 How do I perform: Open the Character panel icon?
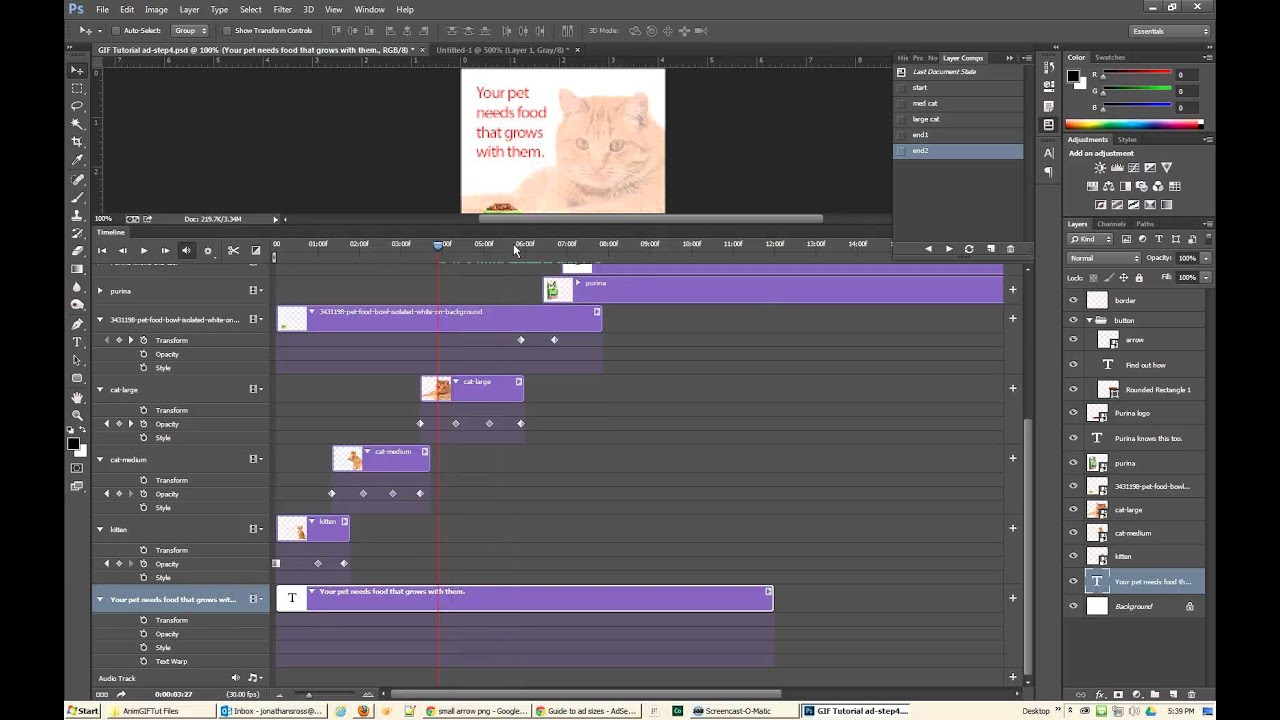pos(1049,153)
